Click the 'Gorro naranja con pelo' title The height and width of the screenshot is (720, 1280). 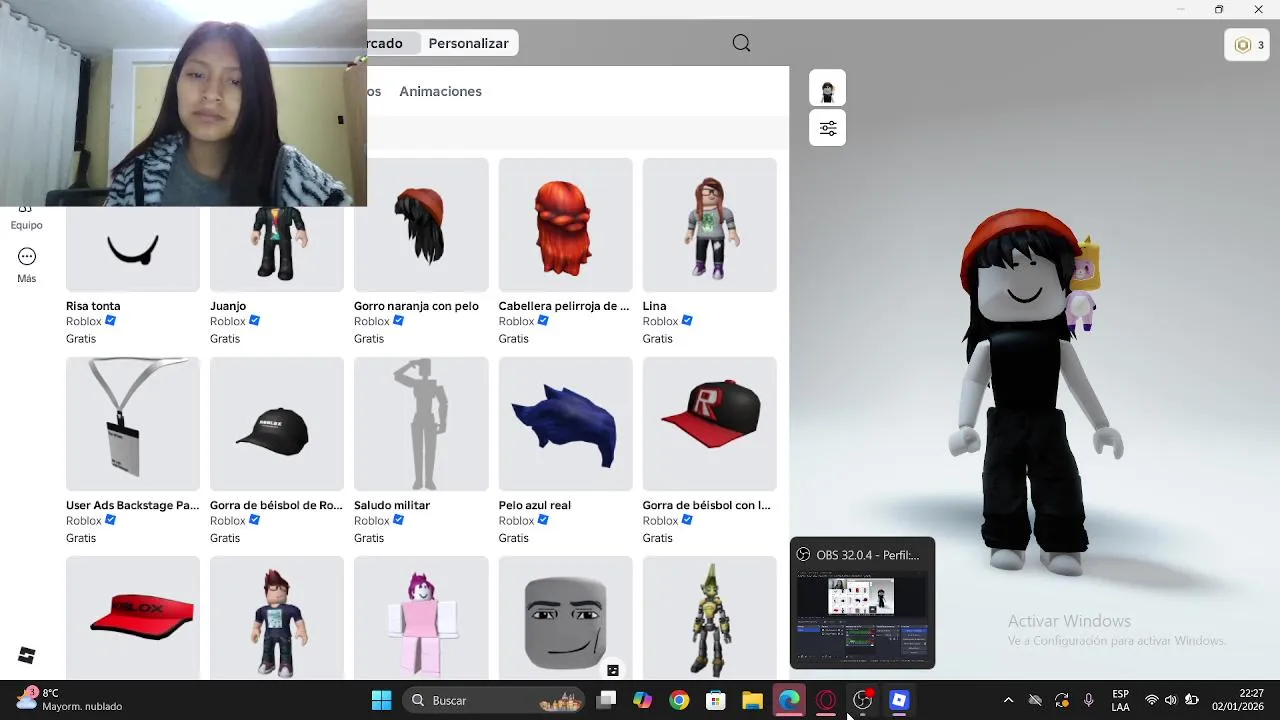tap(416, 306)
